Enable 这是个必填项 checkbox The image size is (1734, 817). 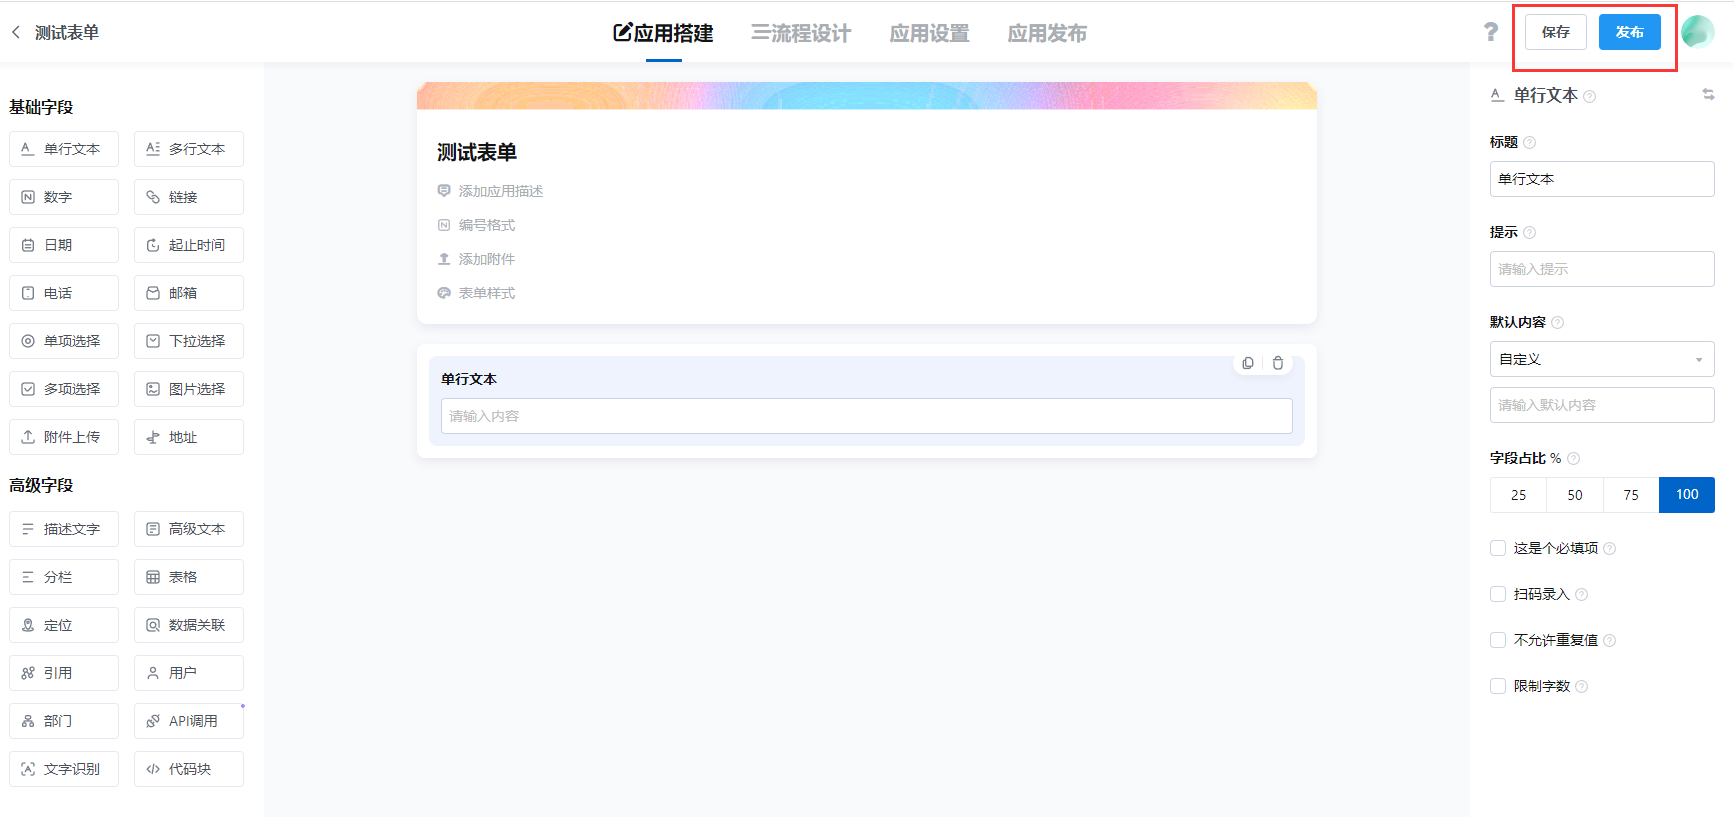point(1498,548)
